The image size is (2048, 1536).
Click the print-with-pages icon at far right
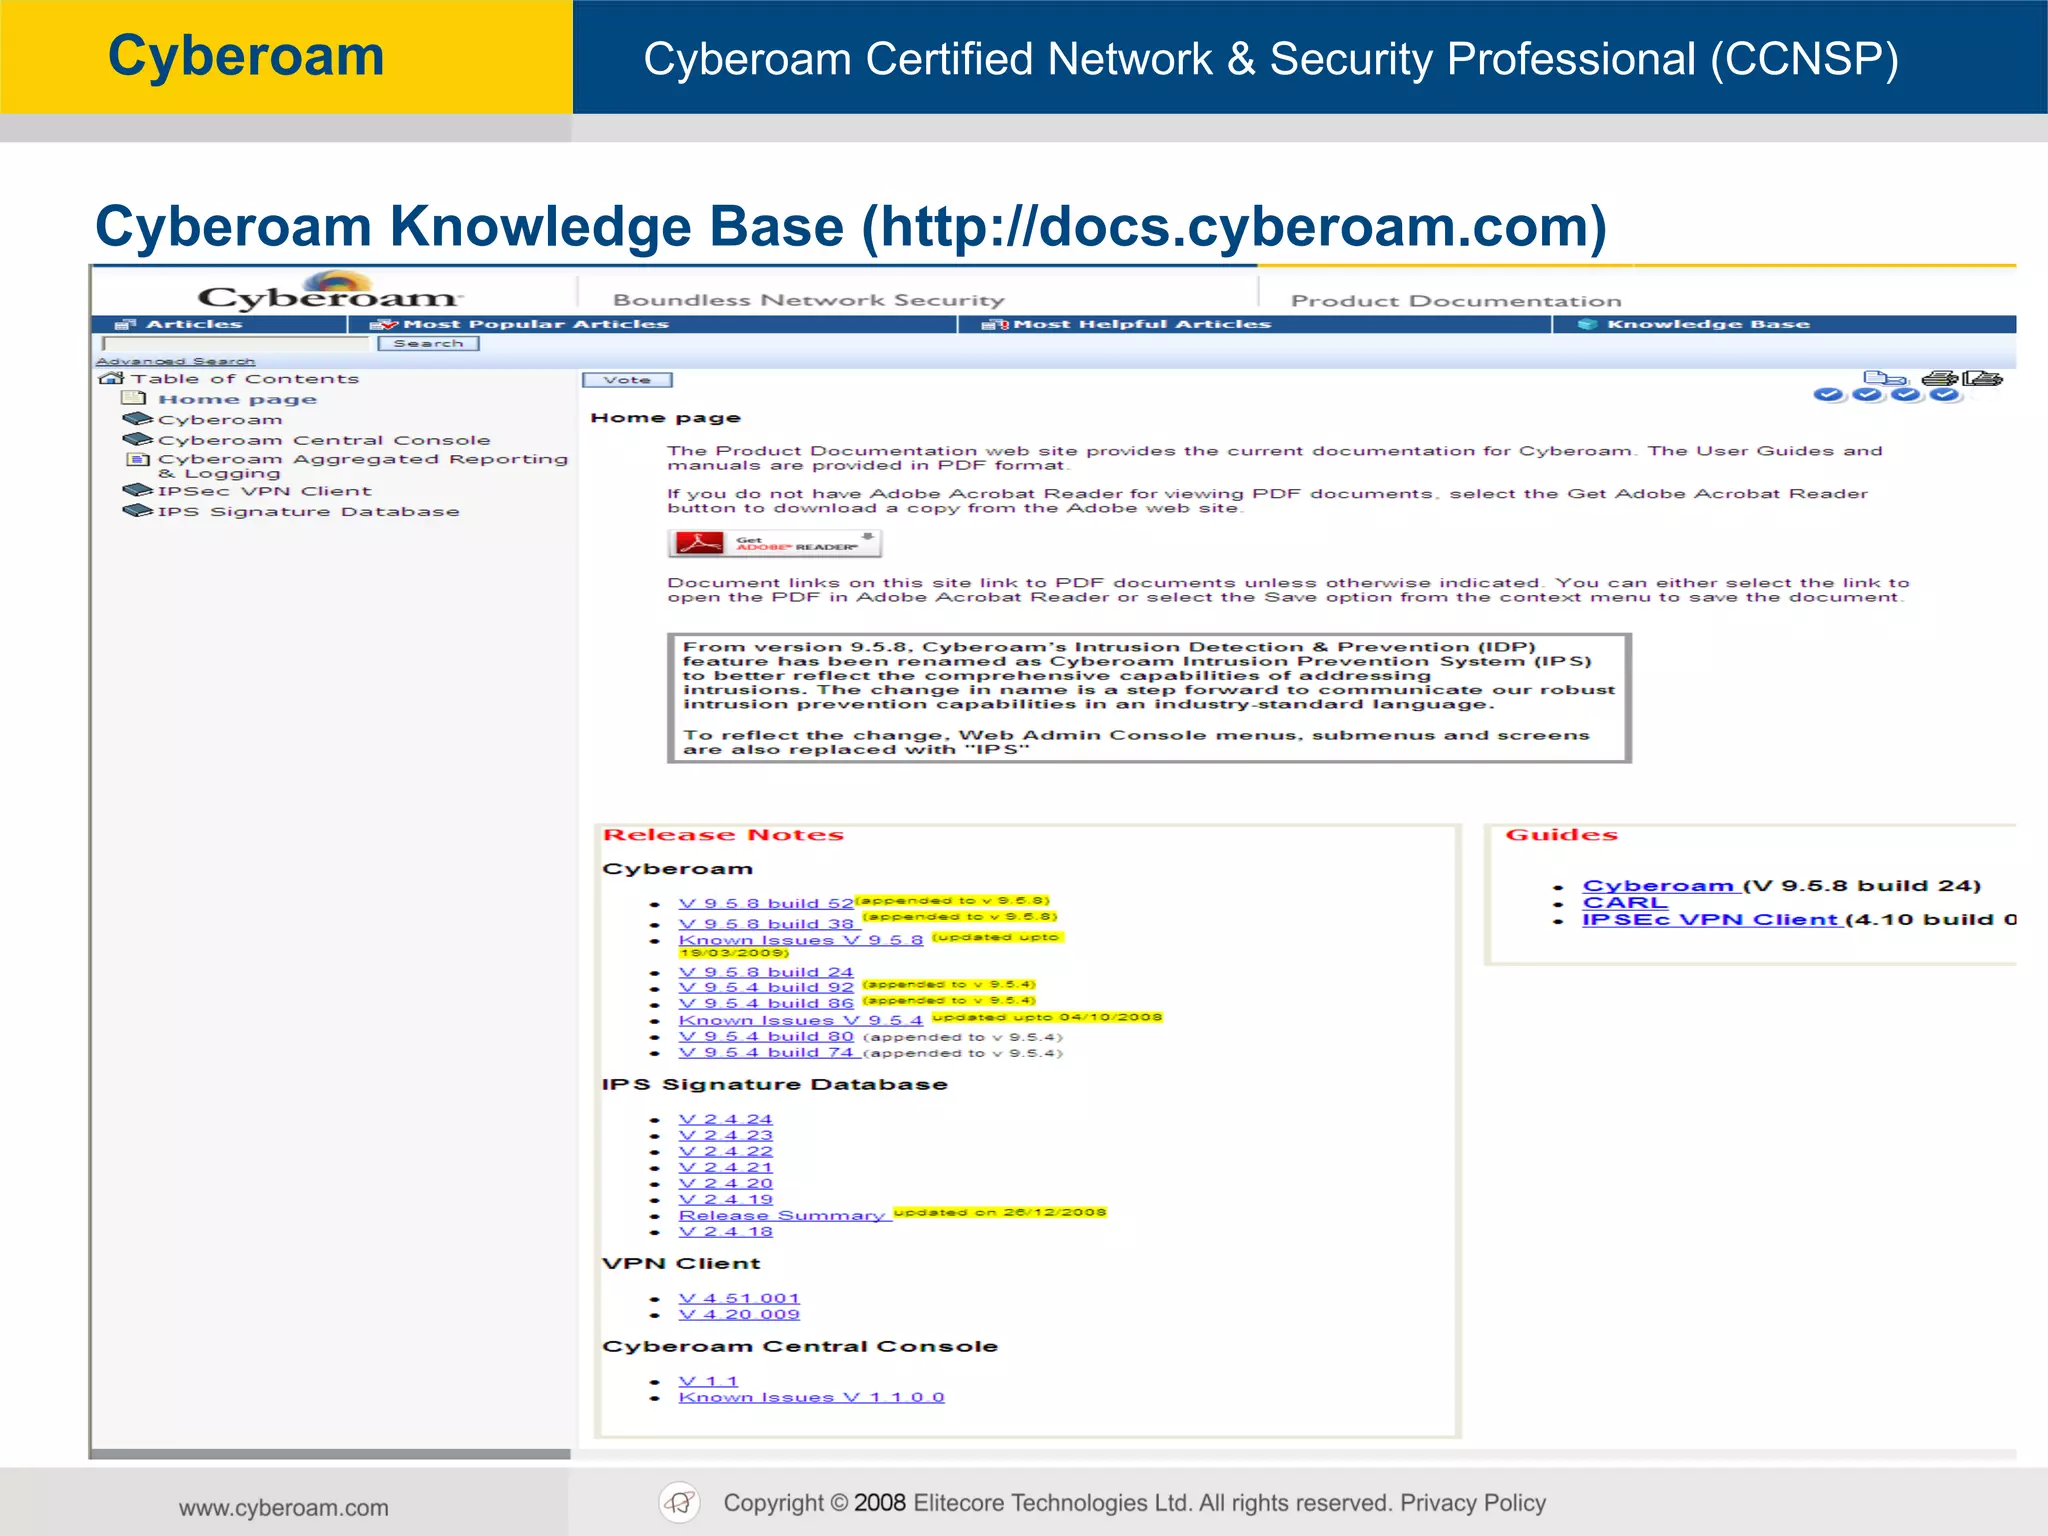(x=1982, y=378)
